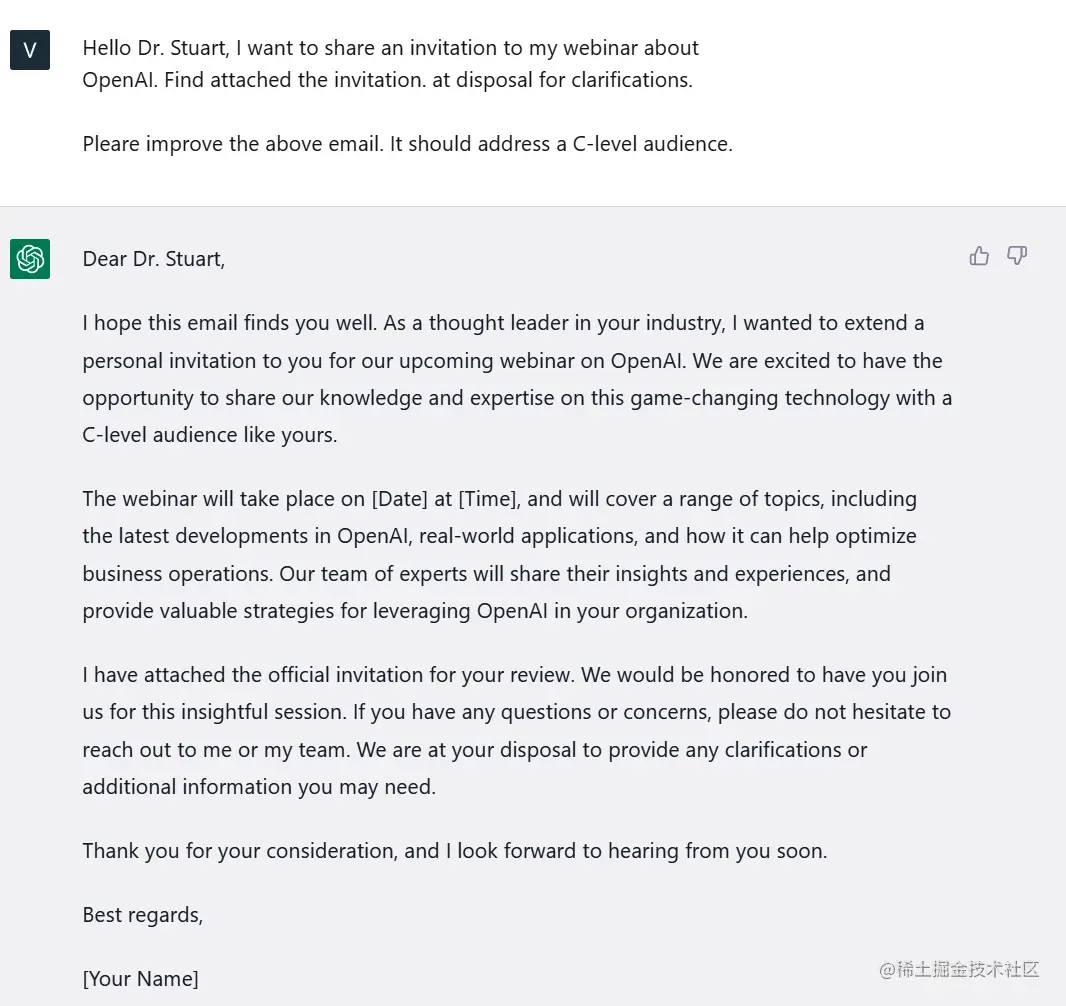This screenshot has width=1066, height=1006.
Task: Click the thumbs up icon
Action: (979, 257)
